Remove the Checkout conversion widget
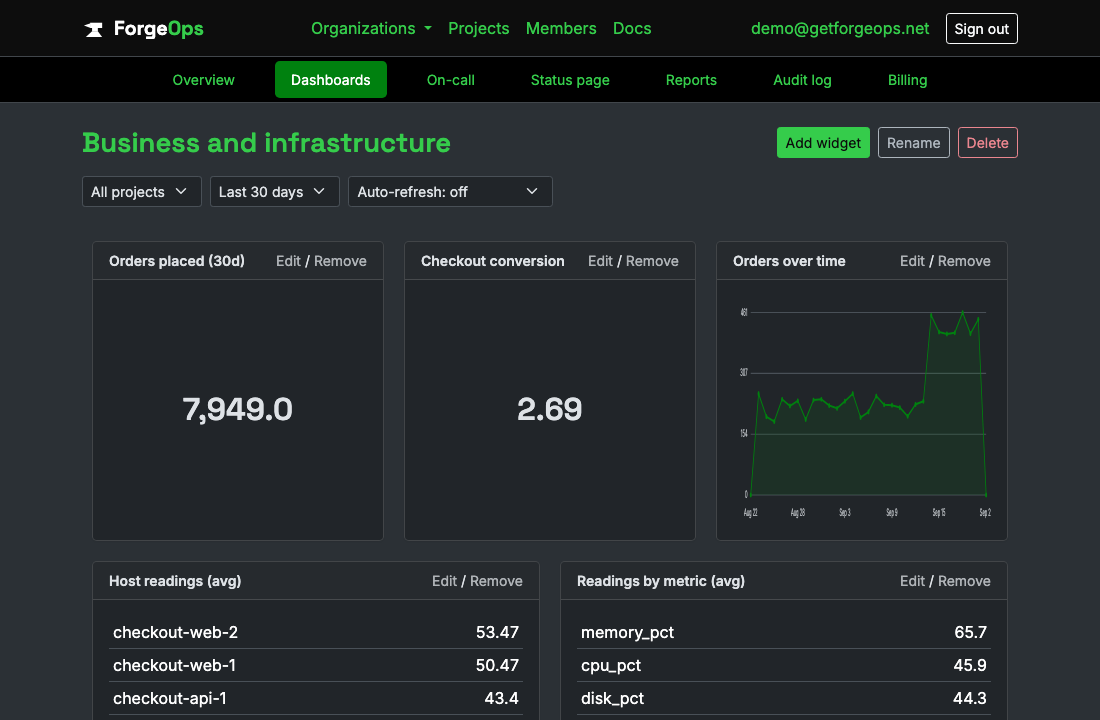This screenshot has width=1100, height=720. [652, 261]
